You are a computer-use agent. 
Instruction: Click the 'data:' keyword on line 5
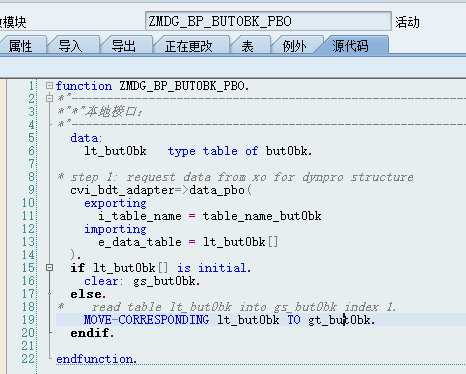tap(86, 138)
